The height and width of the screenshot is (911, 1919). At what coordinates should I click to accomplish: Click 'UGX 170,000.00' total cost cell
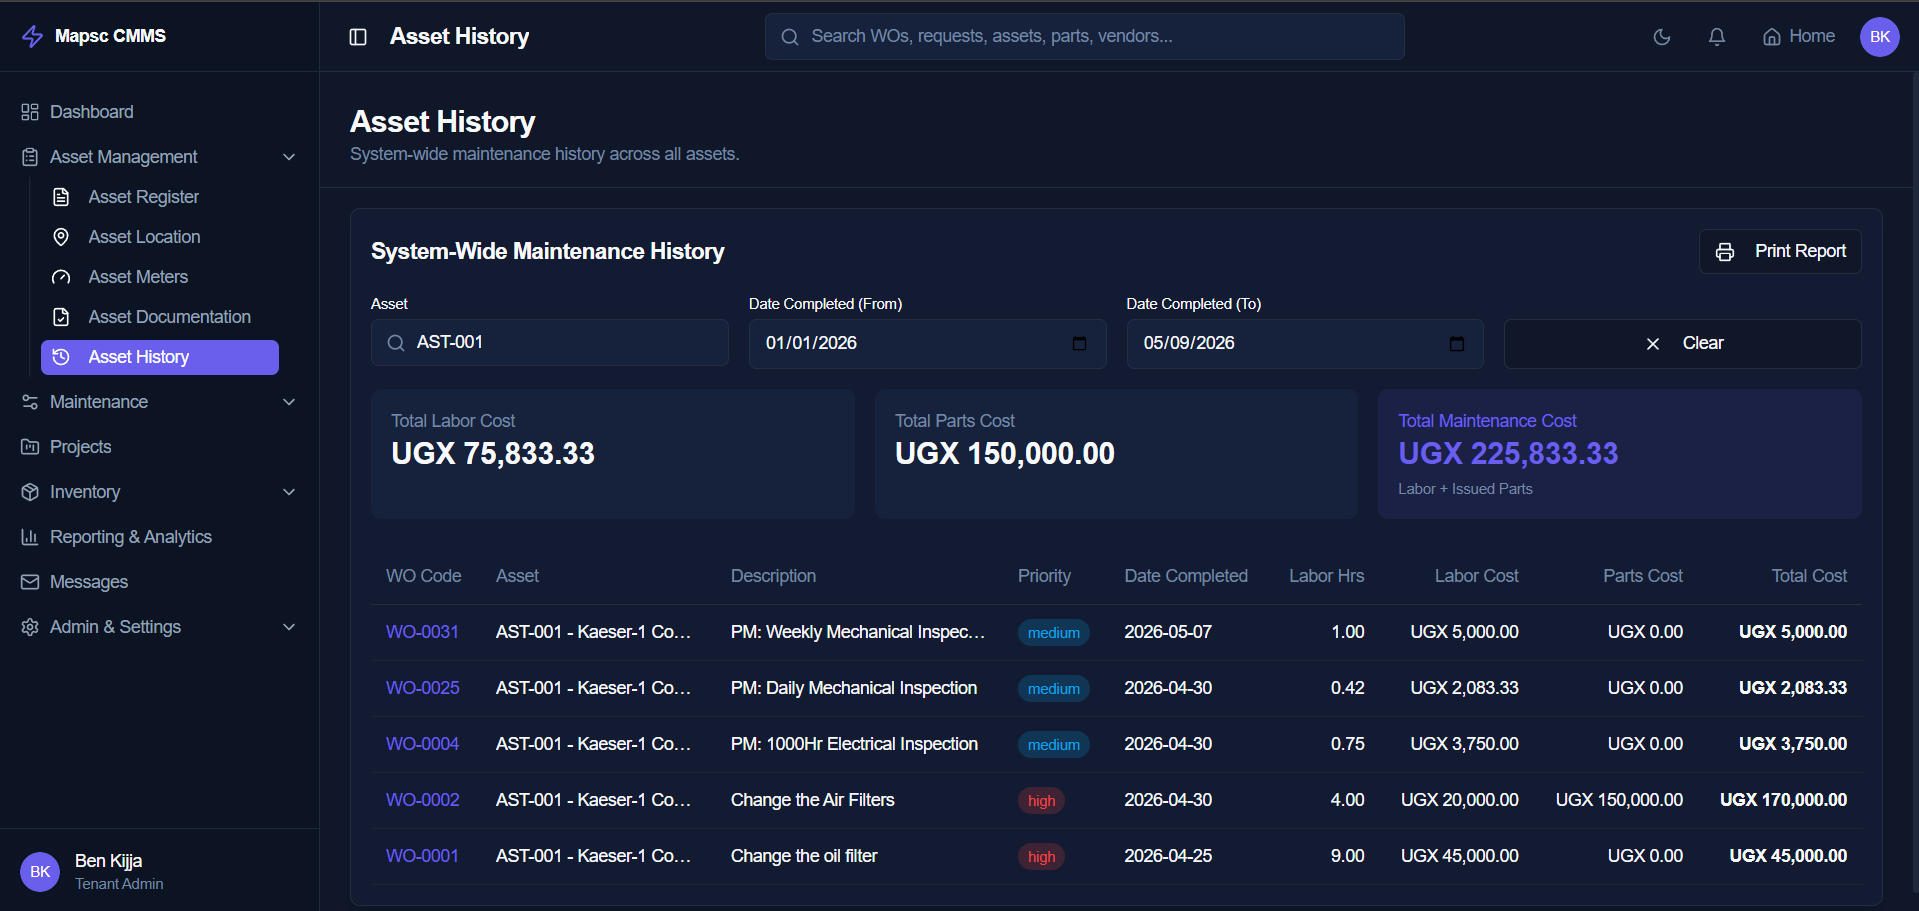point(1783,800)
